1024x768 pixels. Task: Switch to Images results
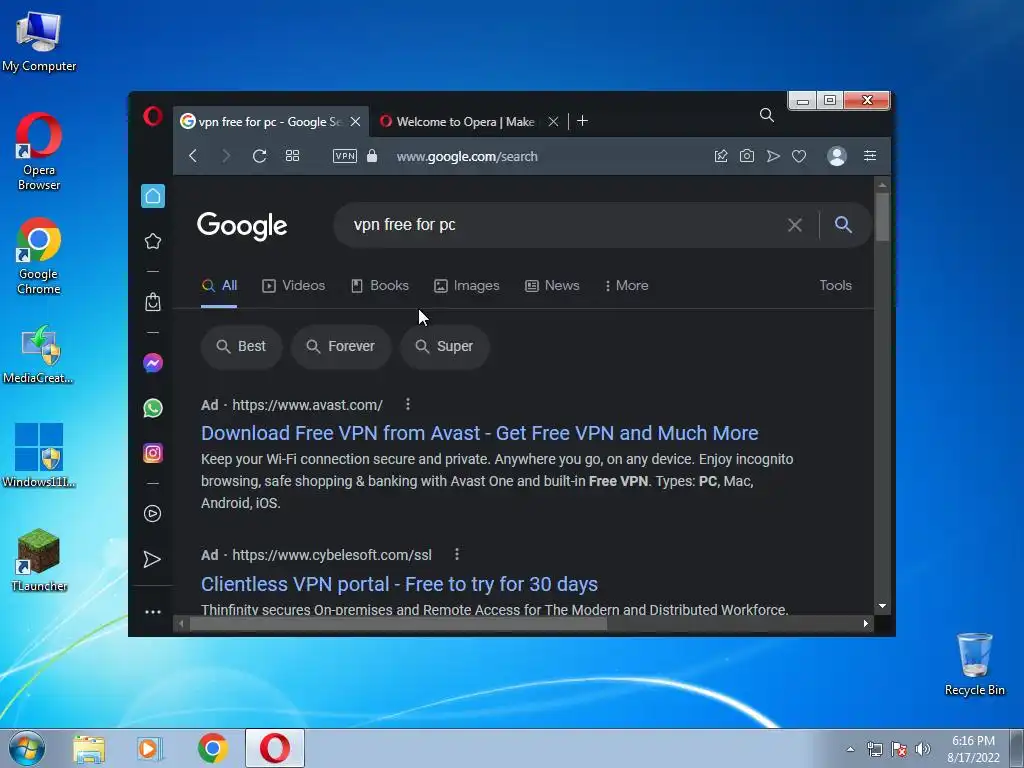tap(467, 285)
